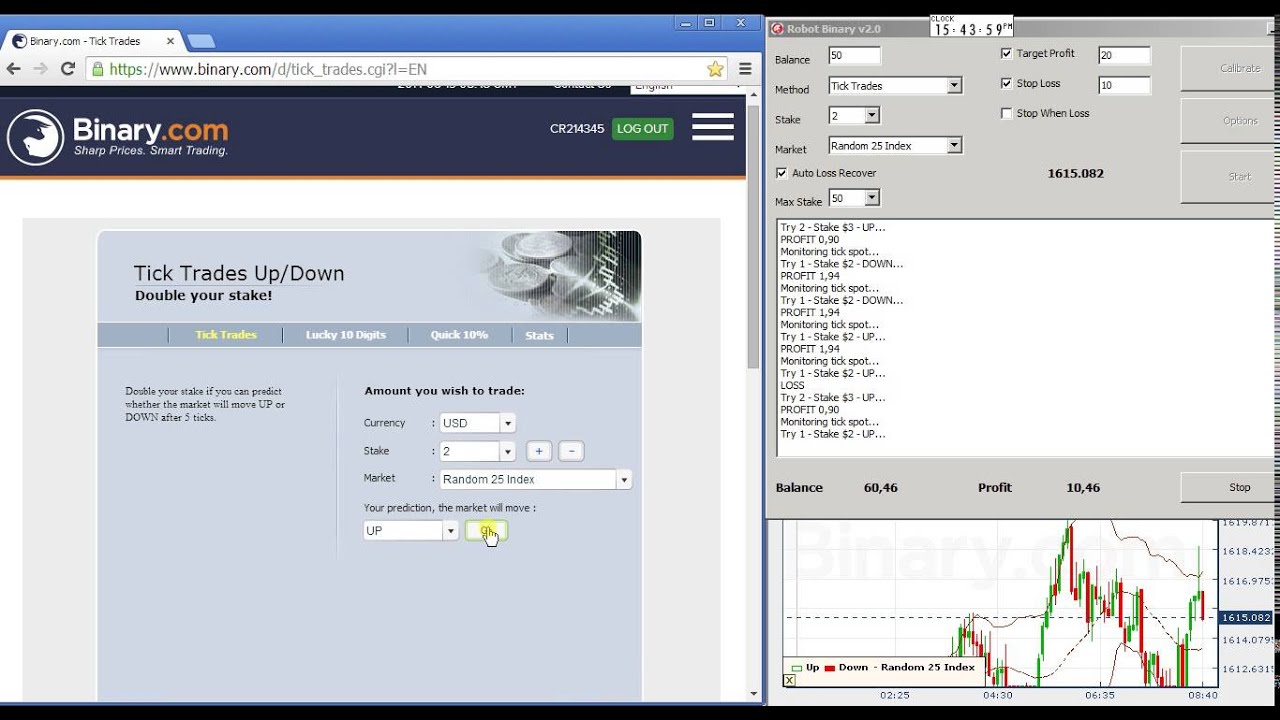Click the address bar URL
Image resolution: width=1280 pixels, height=720 pixels.
tap(268, 69)
